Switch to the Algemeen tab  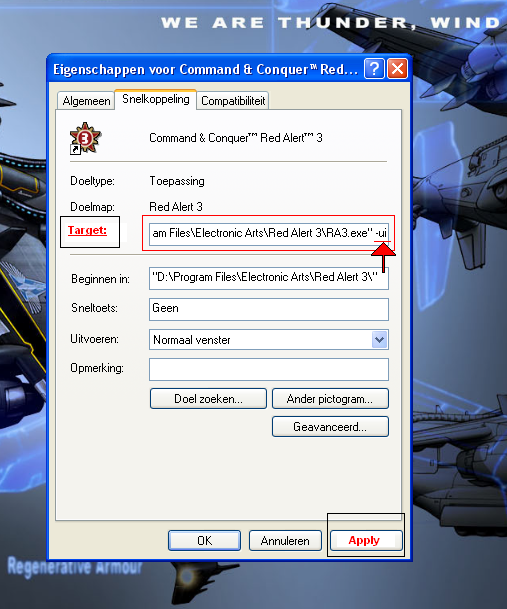click(x=86, y=101)
